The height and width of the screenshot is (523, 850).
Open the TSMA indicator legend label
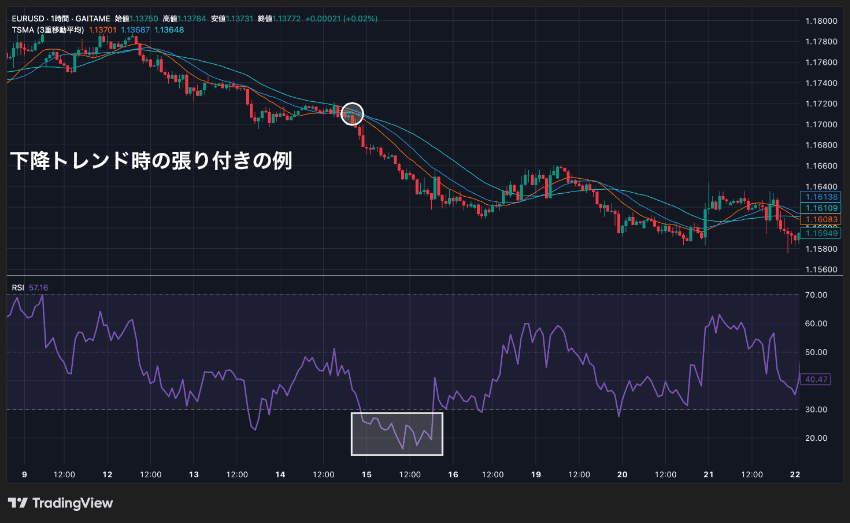point(48,30)
